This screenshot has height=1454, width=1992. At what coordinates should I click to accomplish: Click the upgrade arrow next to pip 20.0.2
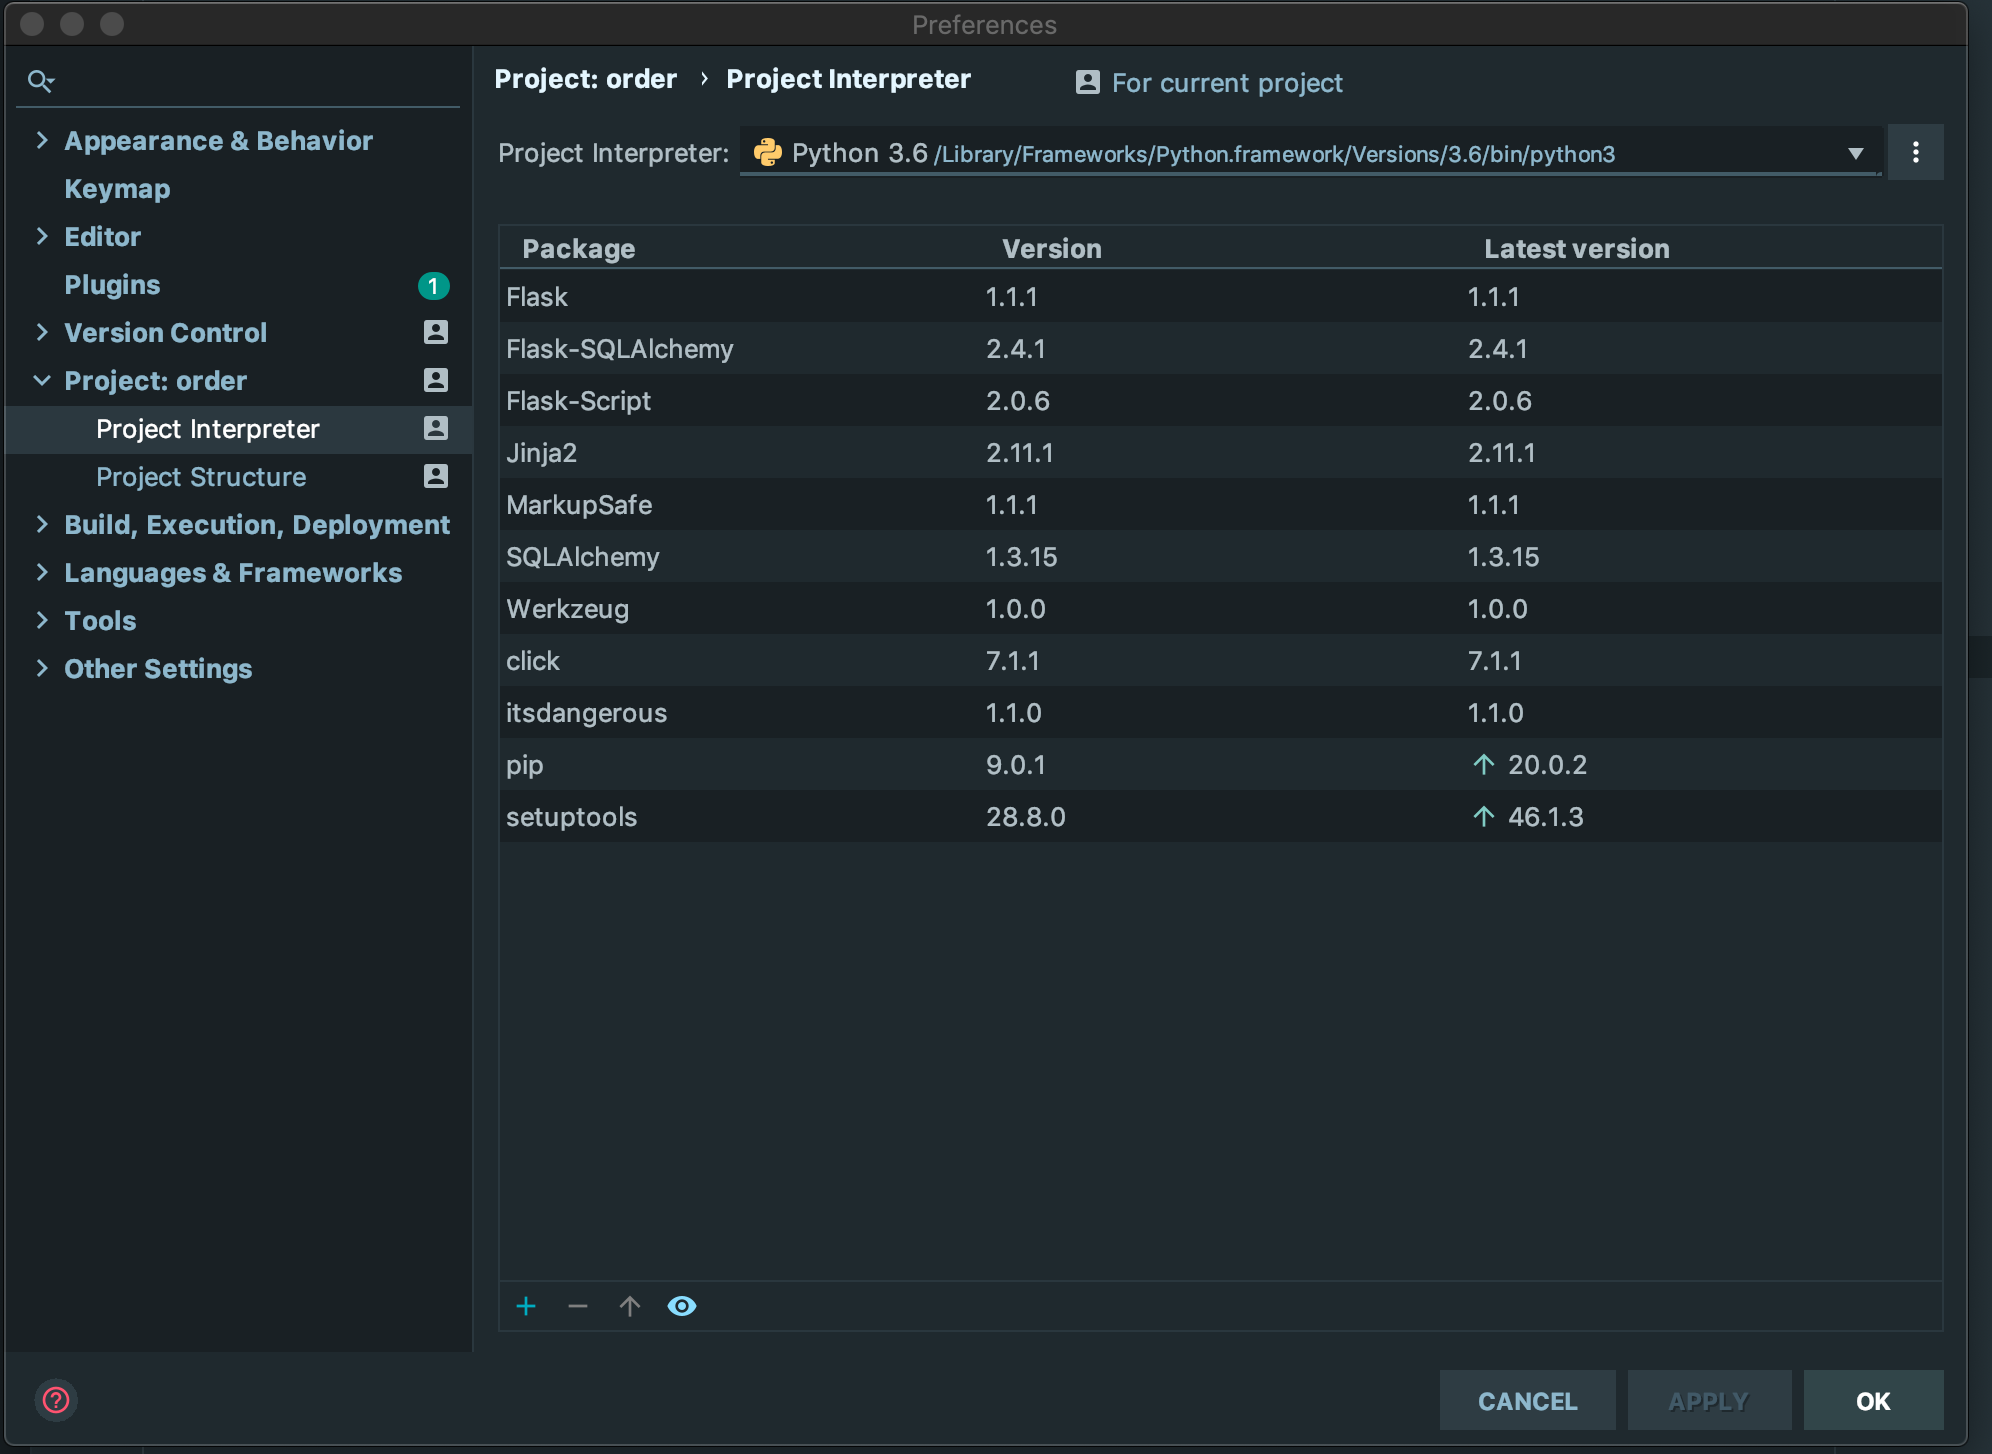click(x=1484, y=765)
